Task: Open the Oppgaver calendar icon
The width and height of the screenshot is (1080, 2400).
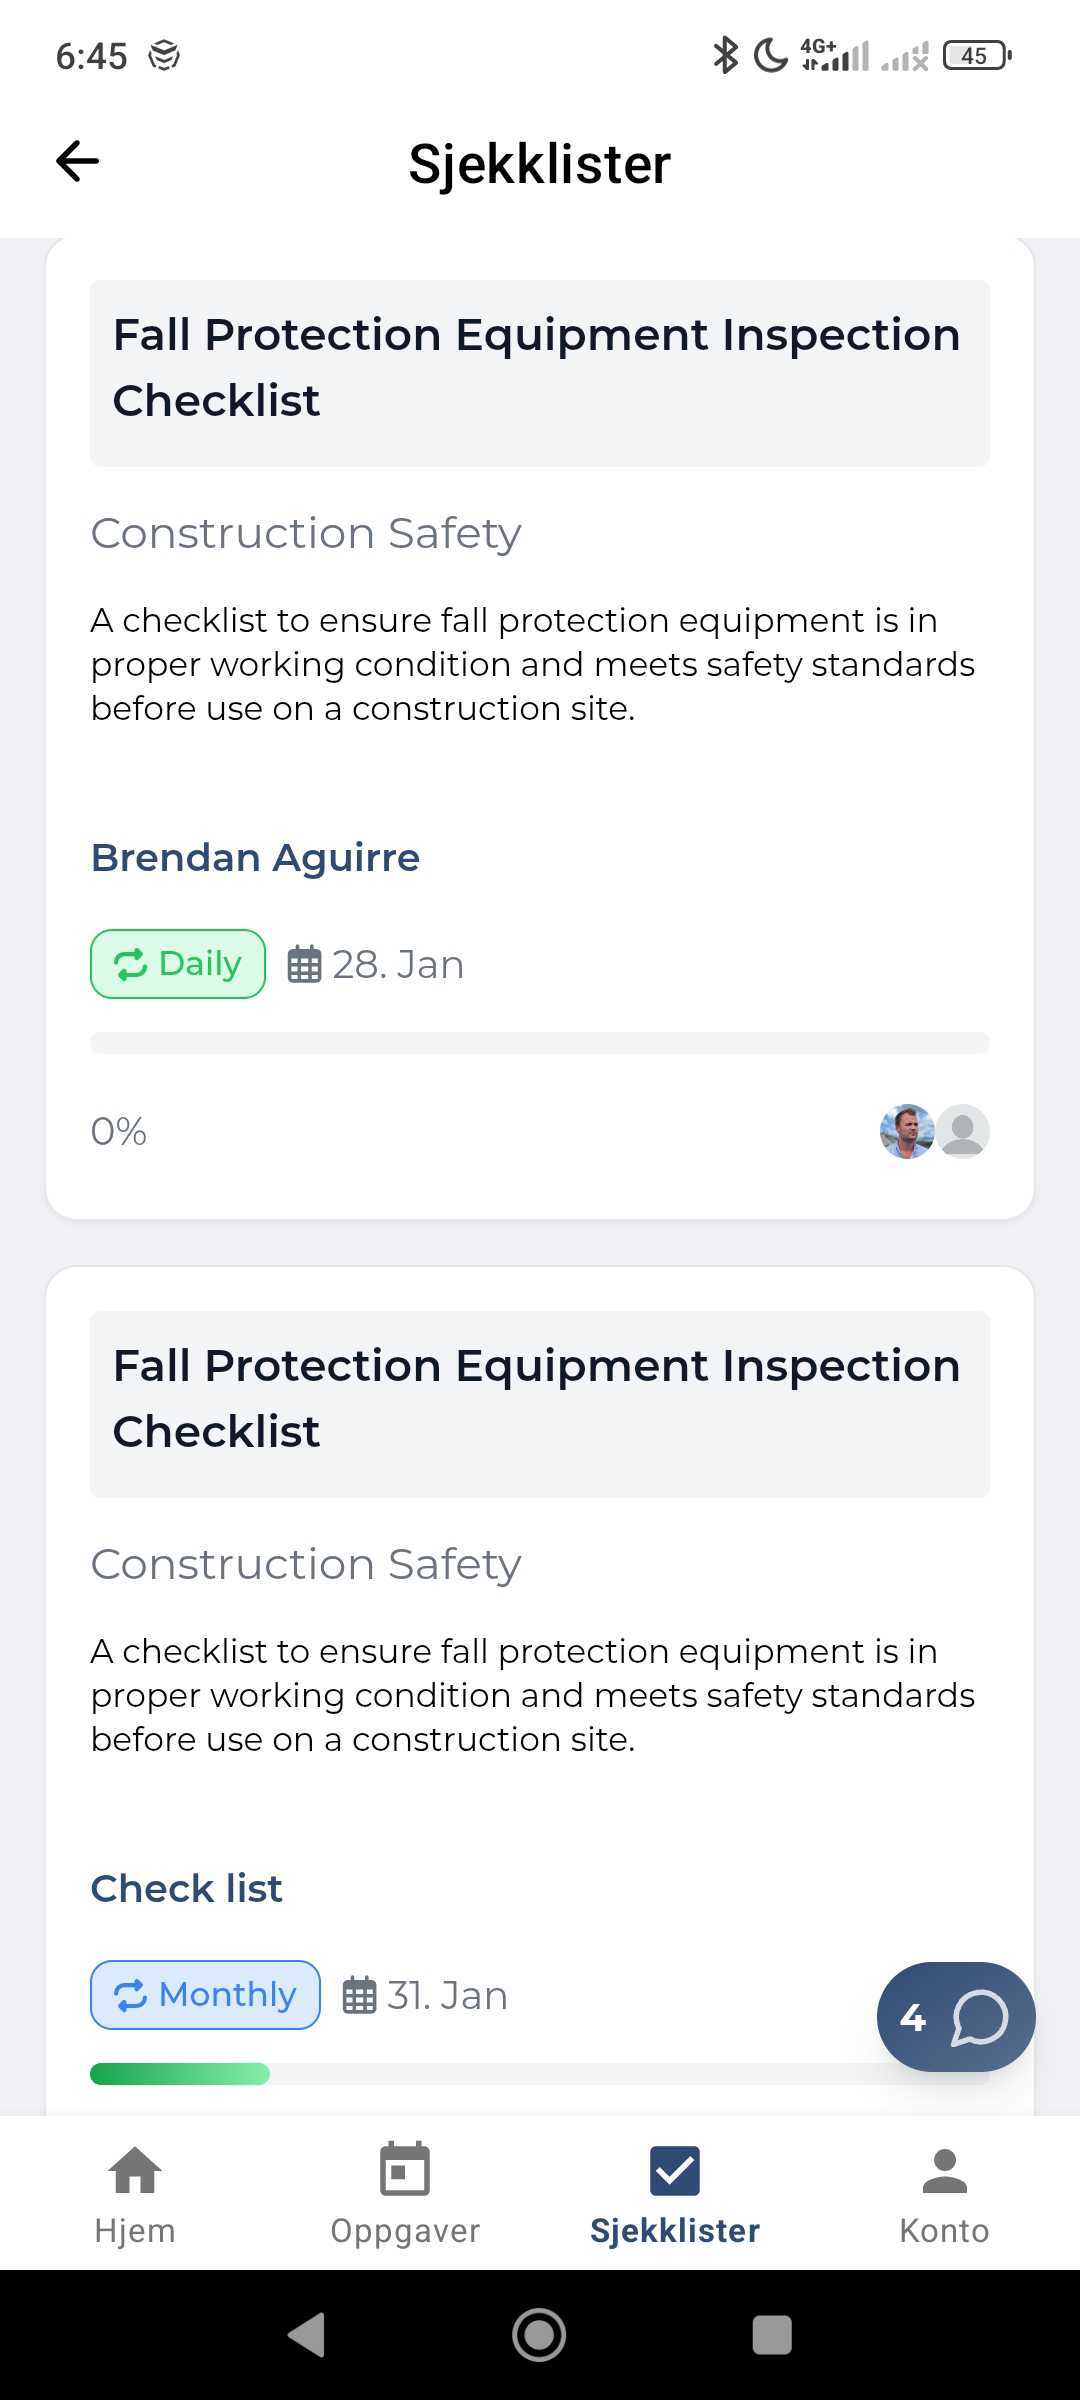Action: point(405,2171)
